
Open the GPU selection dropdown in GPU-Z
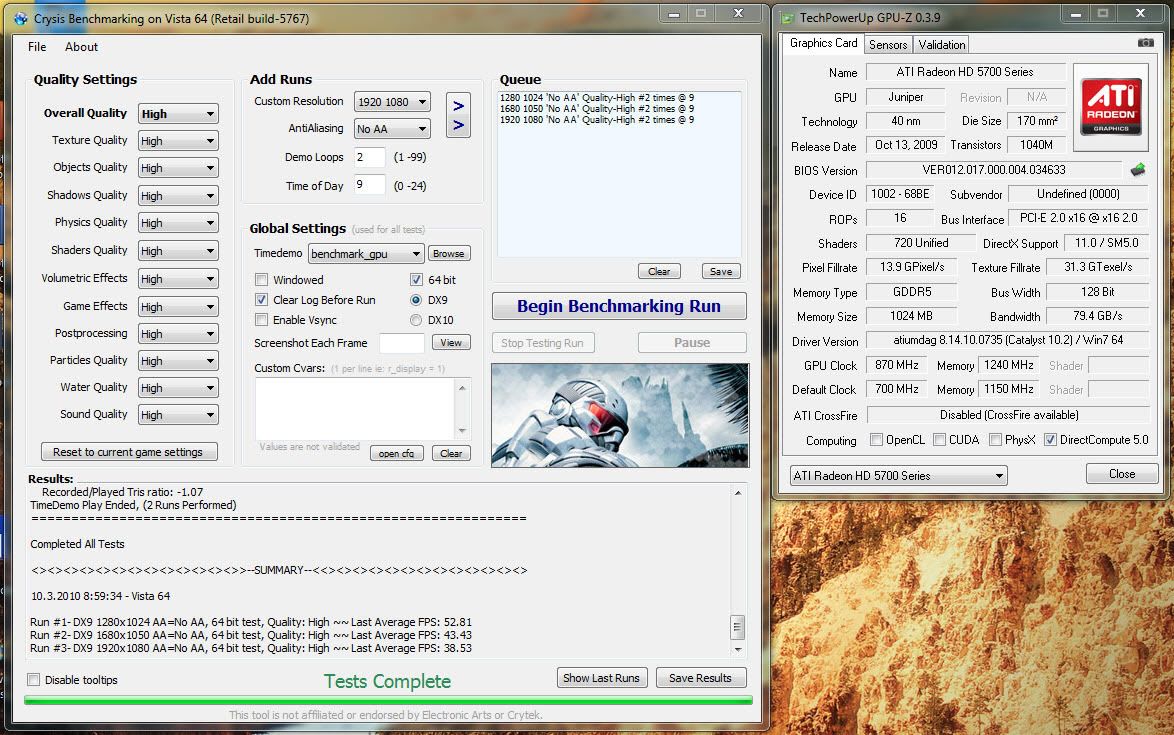898,476
